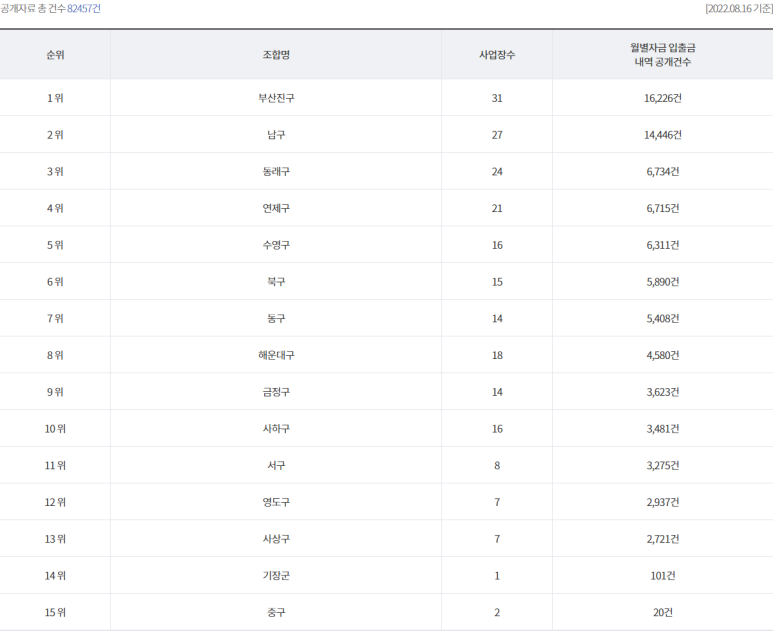Click the 16,226건 value
Screen dimensions: 773x631
(663, 98)
